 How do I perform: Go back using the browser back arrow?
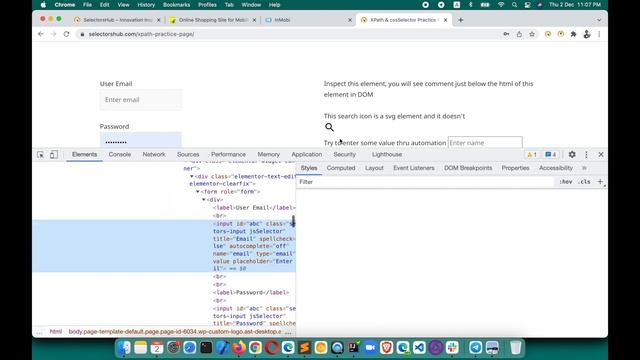[41, 34]
